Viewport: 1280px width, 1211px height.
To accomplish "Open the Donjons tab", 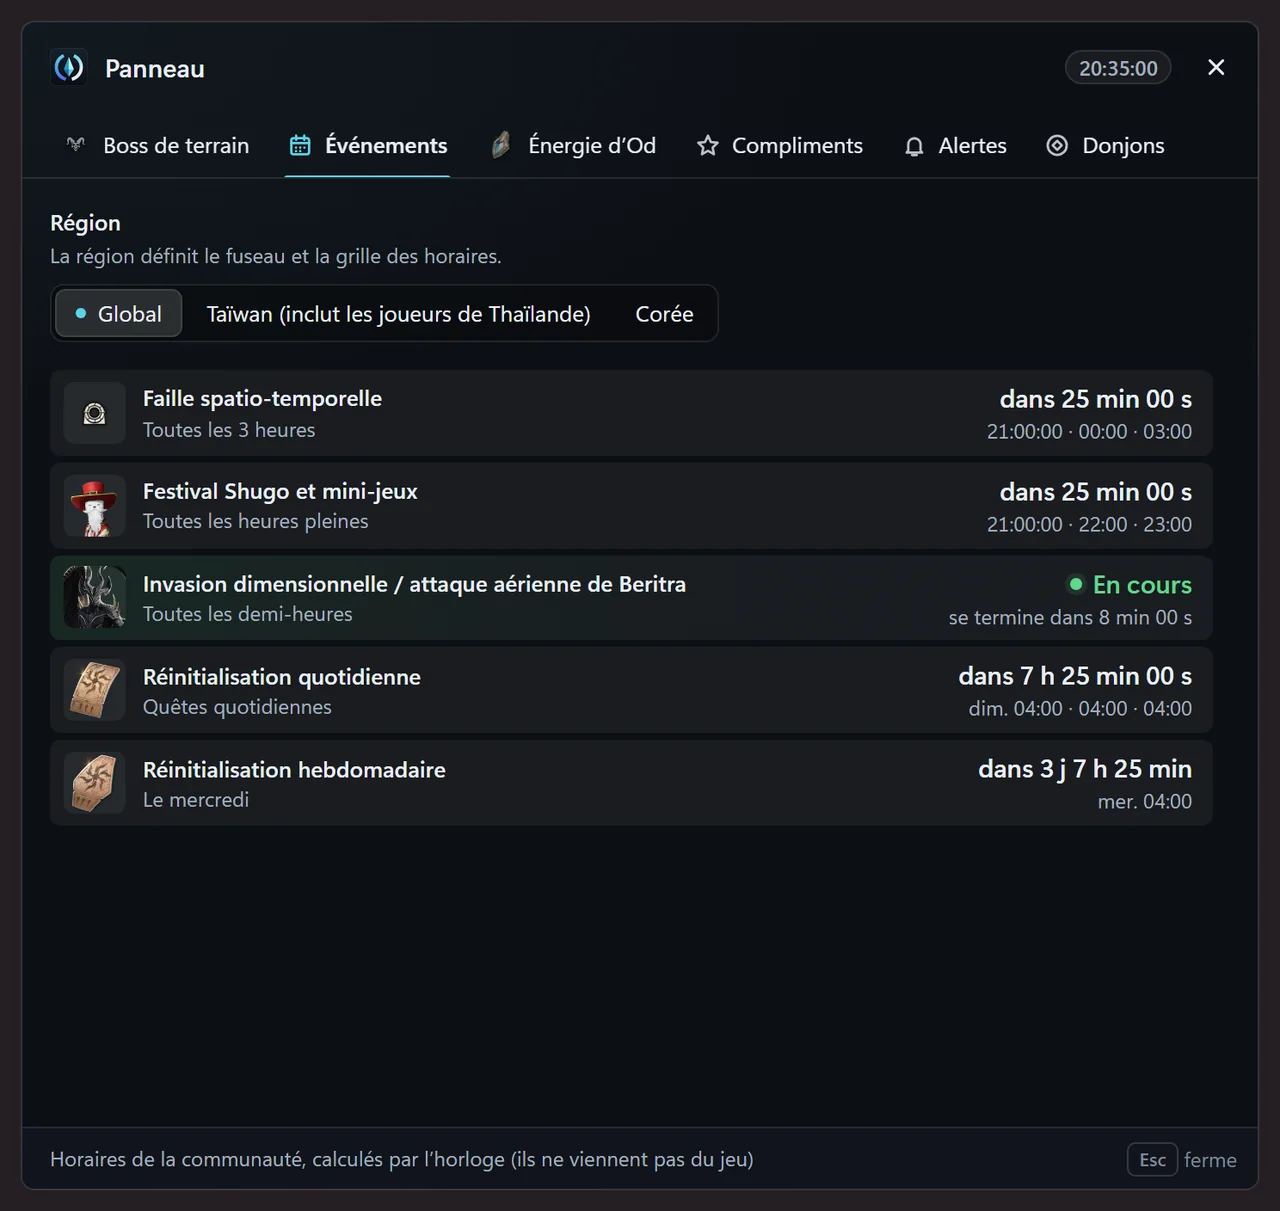I will coord(1105,146).
